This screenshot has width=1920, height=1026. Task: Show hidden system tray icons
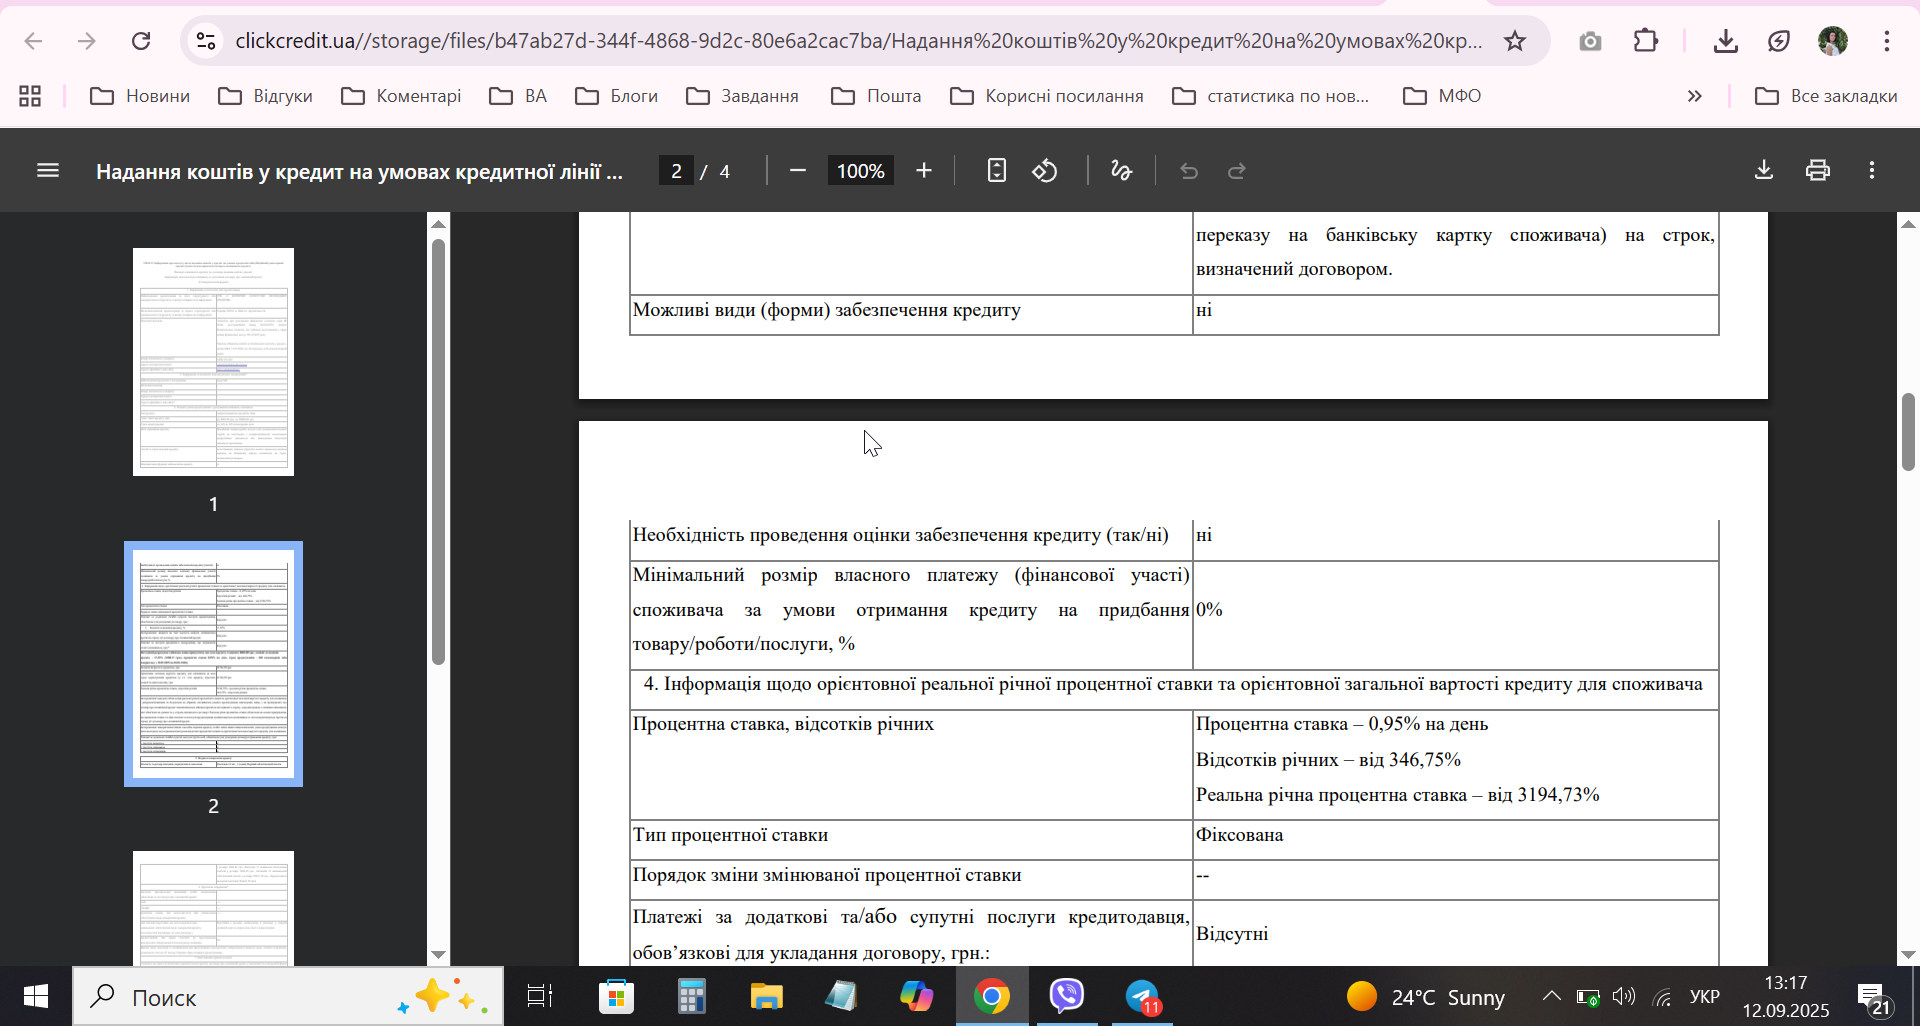pos(1551,996)
